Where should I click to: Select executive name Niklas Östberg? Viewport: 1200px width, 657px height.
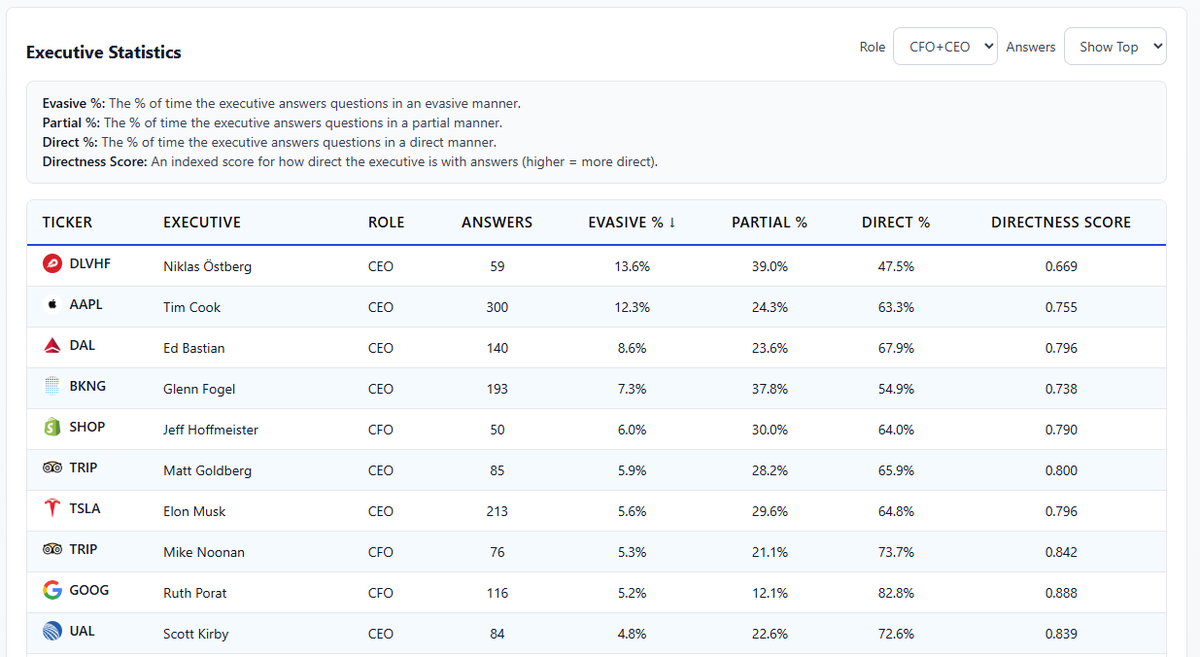[x=207, y=266]
